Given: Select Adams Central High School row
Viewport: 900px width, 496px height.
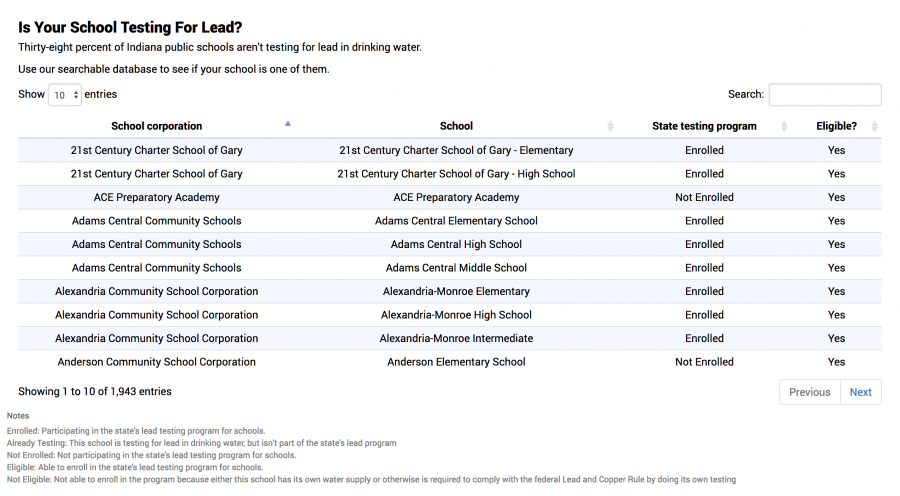Looking at the screenshot, I should (456, 244).
